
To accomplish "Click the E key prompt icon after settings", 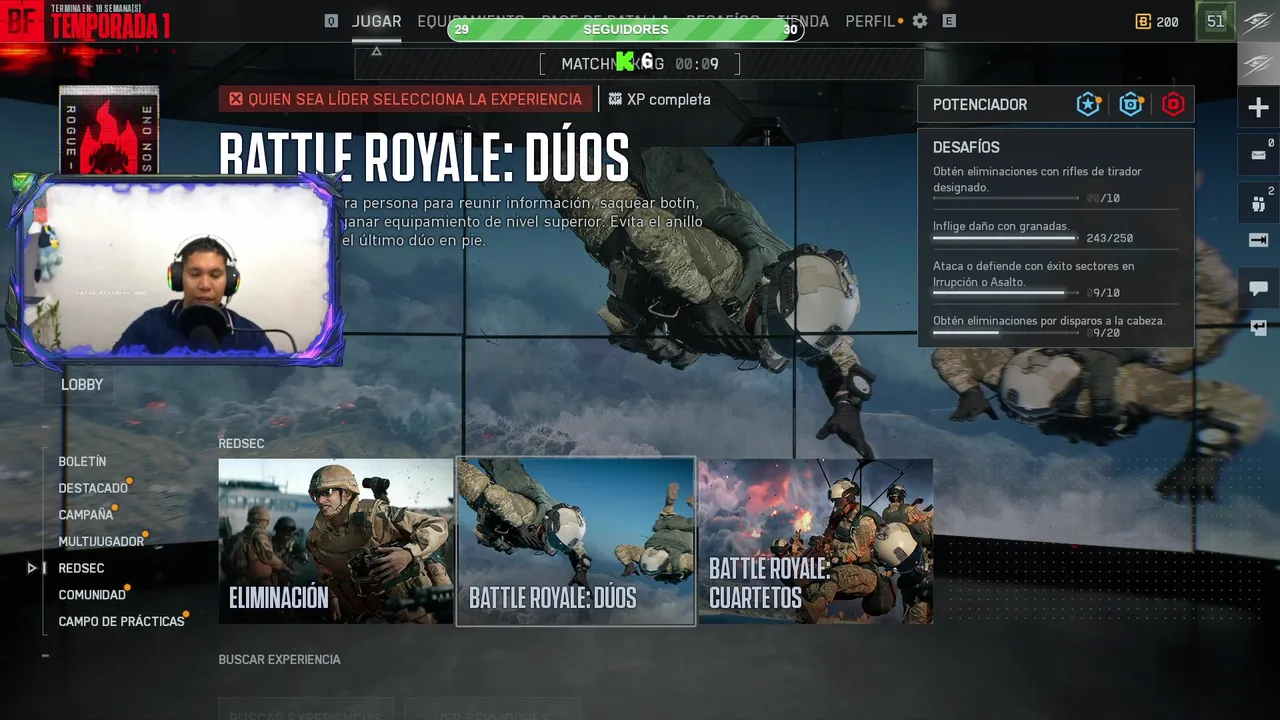I will click(949, 21).
